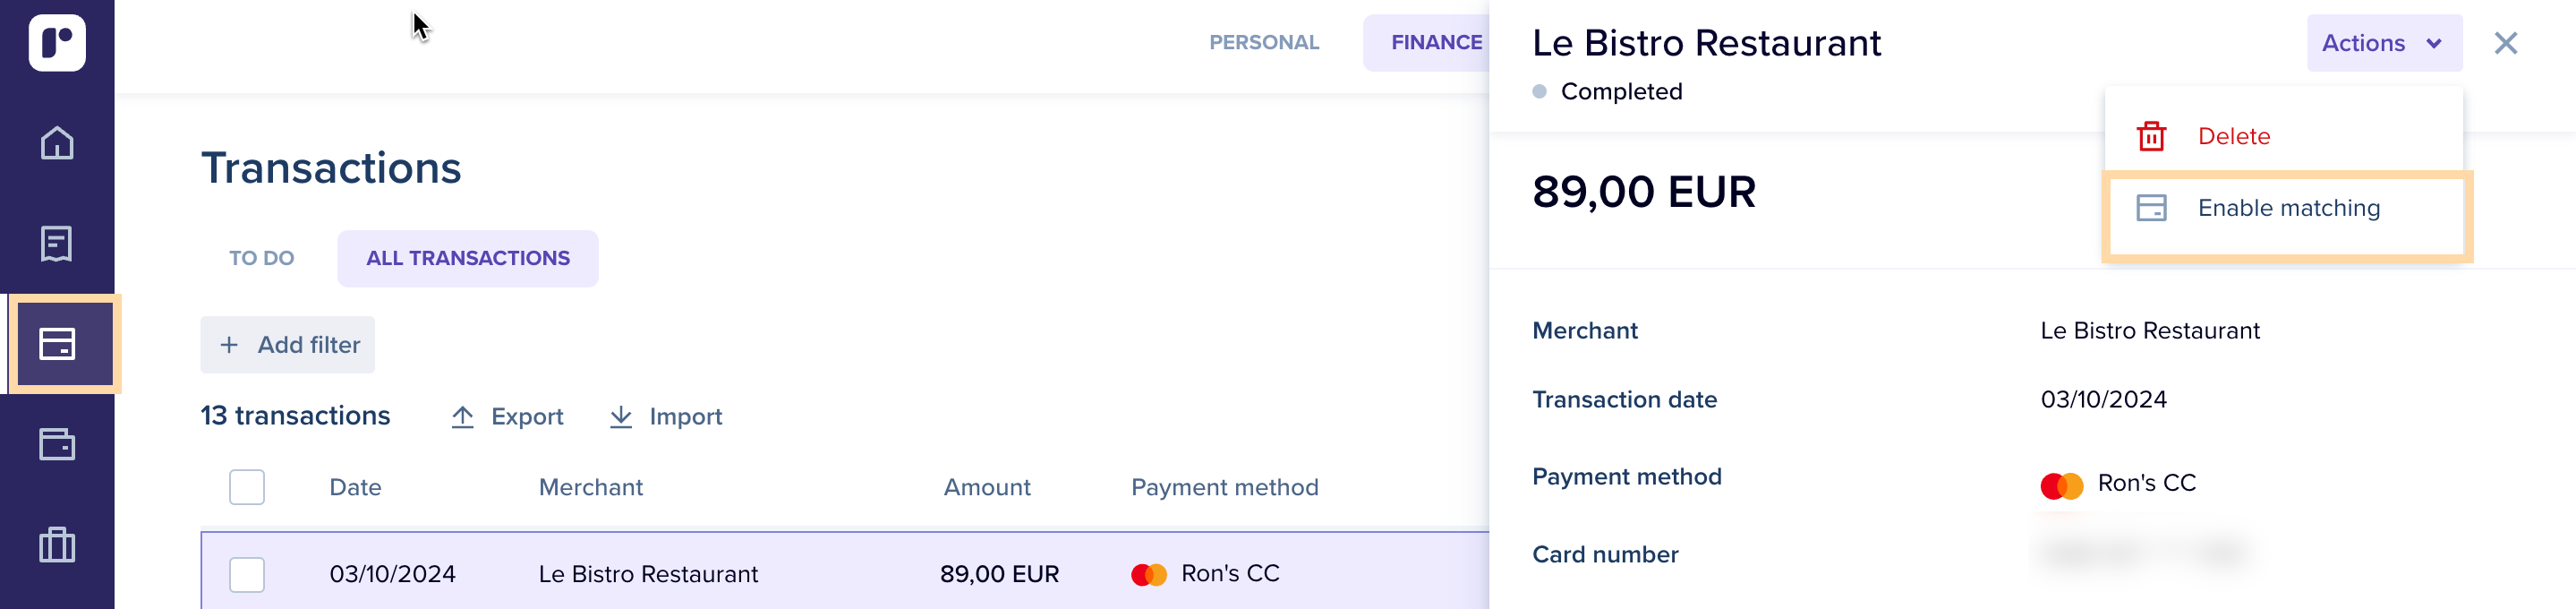Click the red trash Delete icon
The height and width of the screenshot is (609, 2576).
click(x=2151, y=136)
